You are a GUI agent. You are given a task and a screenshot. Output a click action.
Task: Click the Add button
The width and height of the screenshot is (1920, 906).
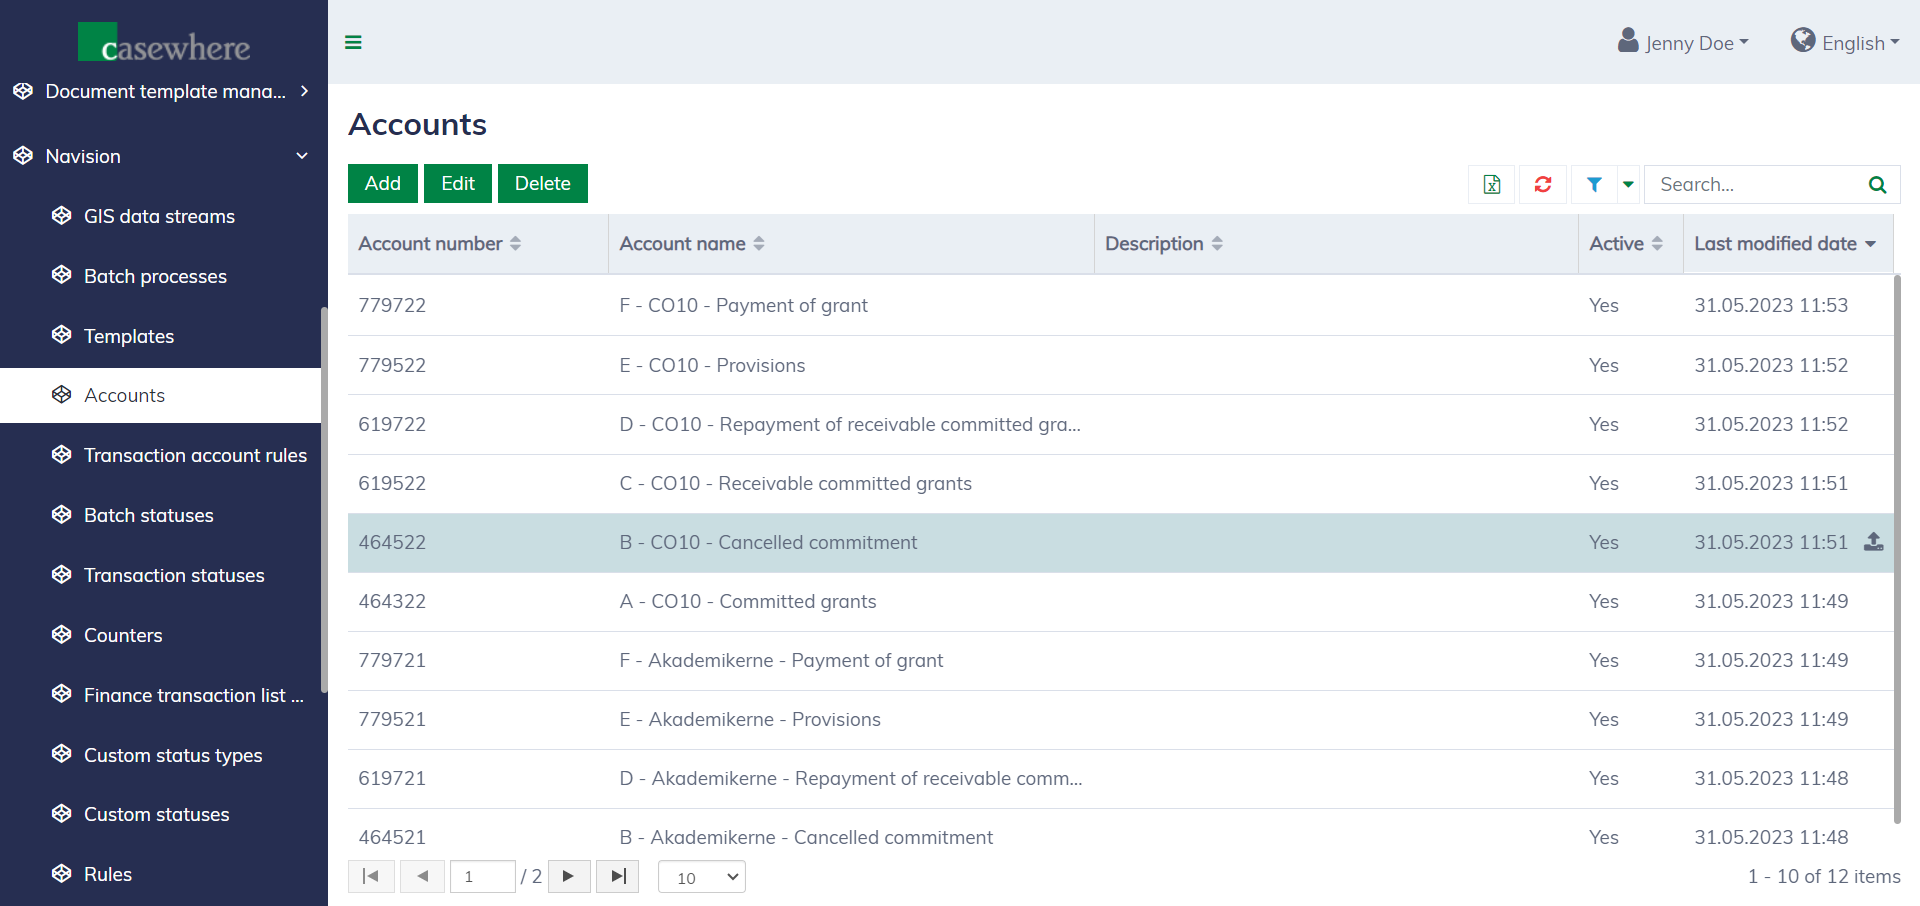382,184
